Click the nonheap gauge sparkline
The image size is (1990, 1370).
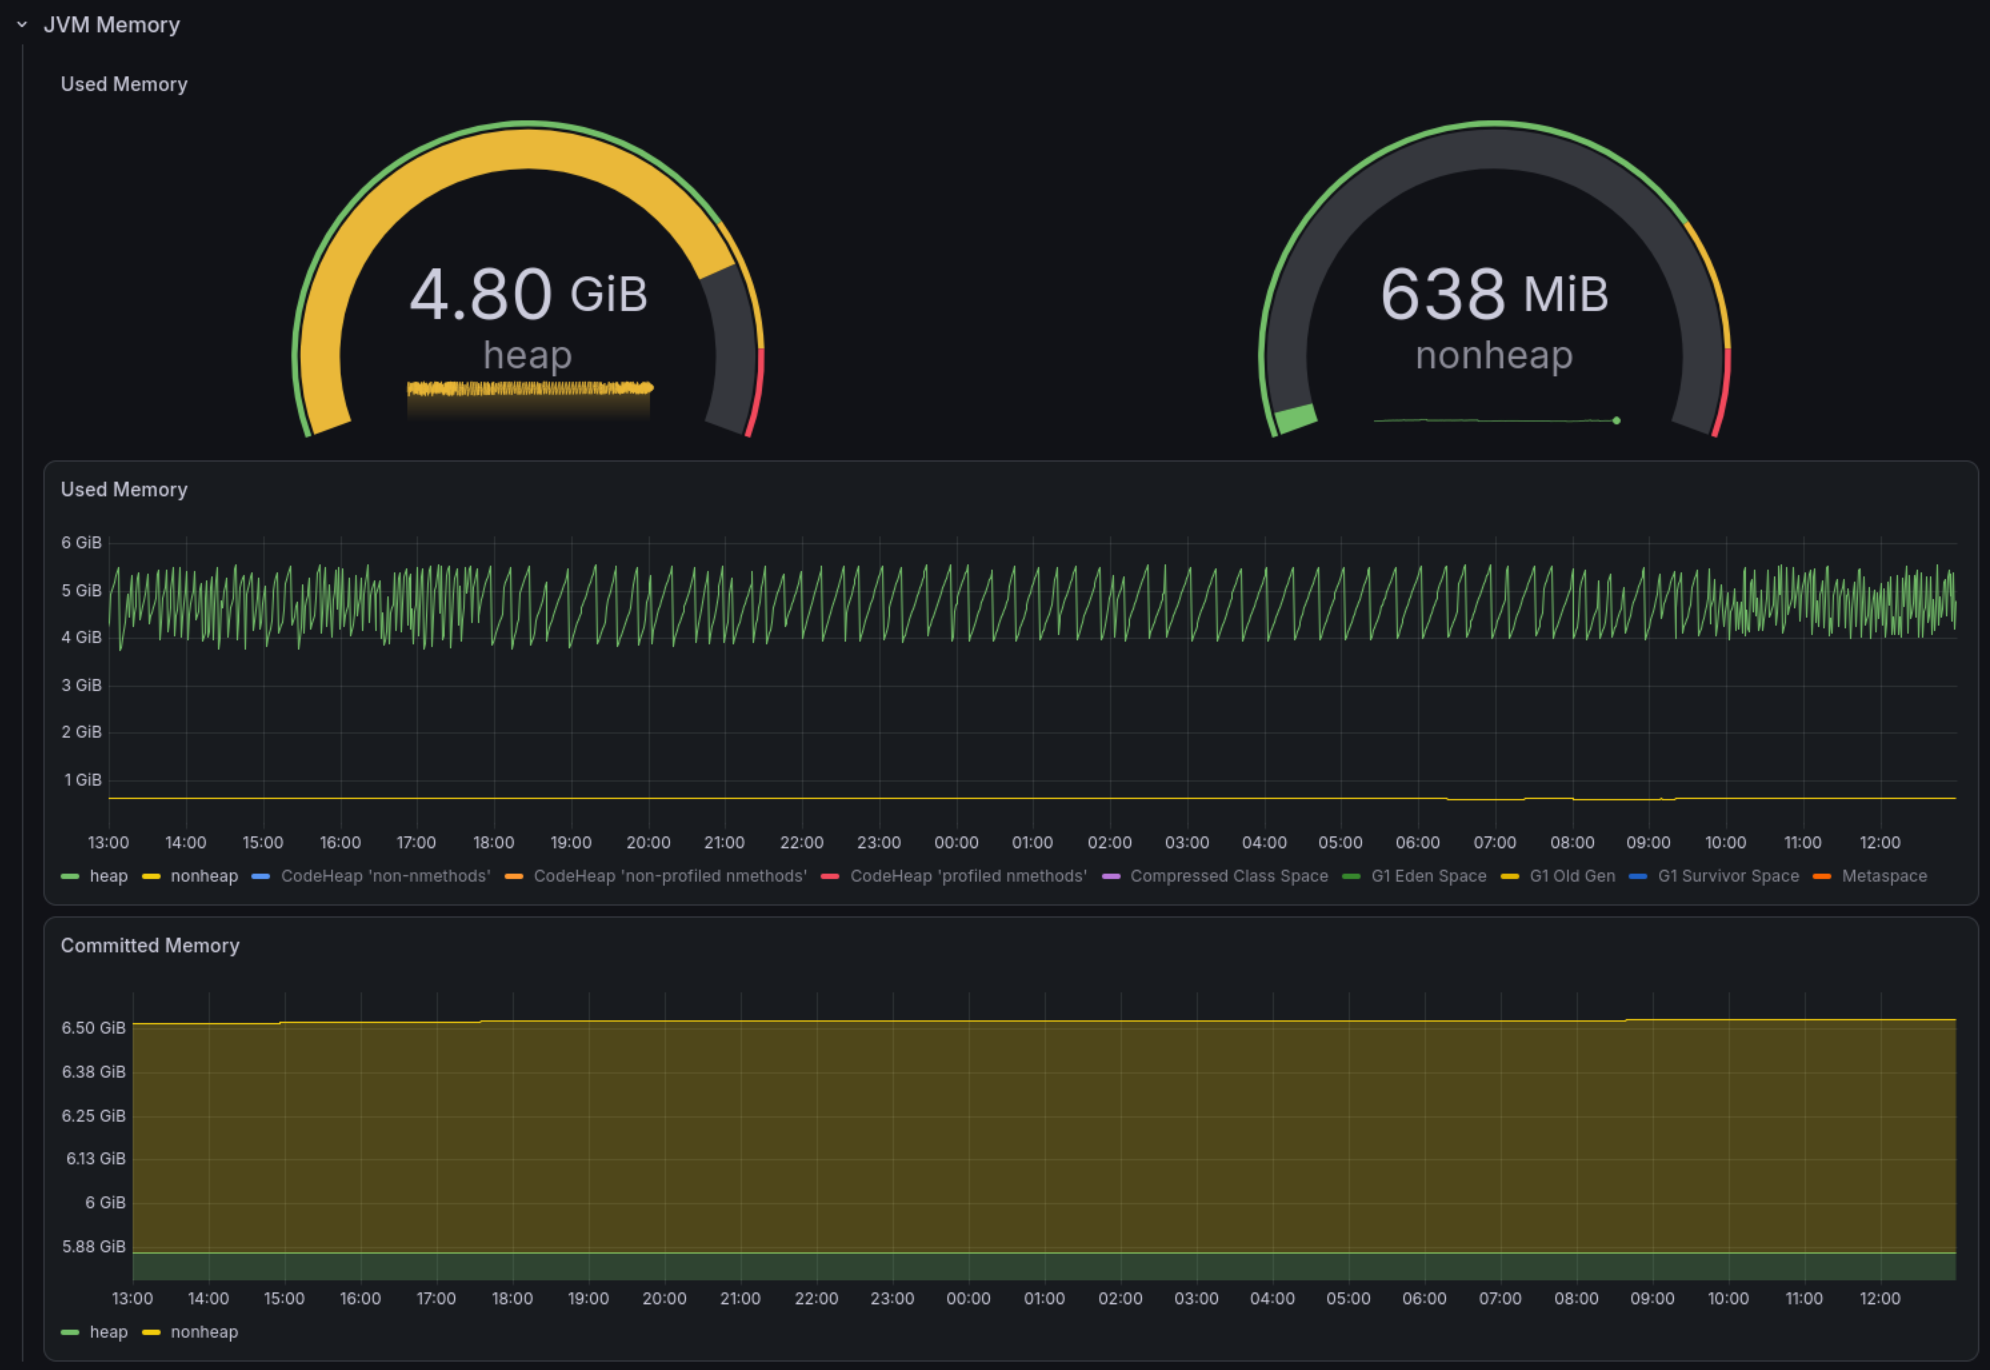pyautogui.click(x=1497, y=420)
